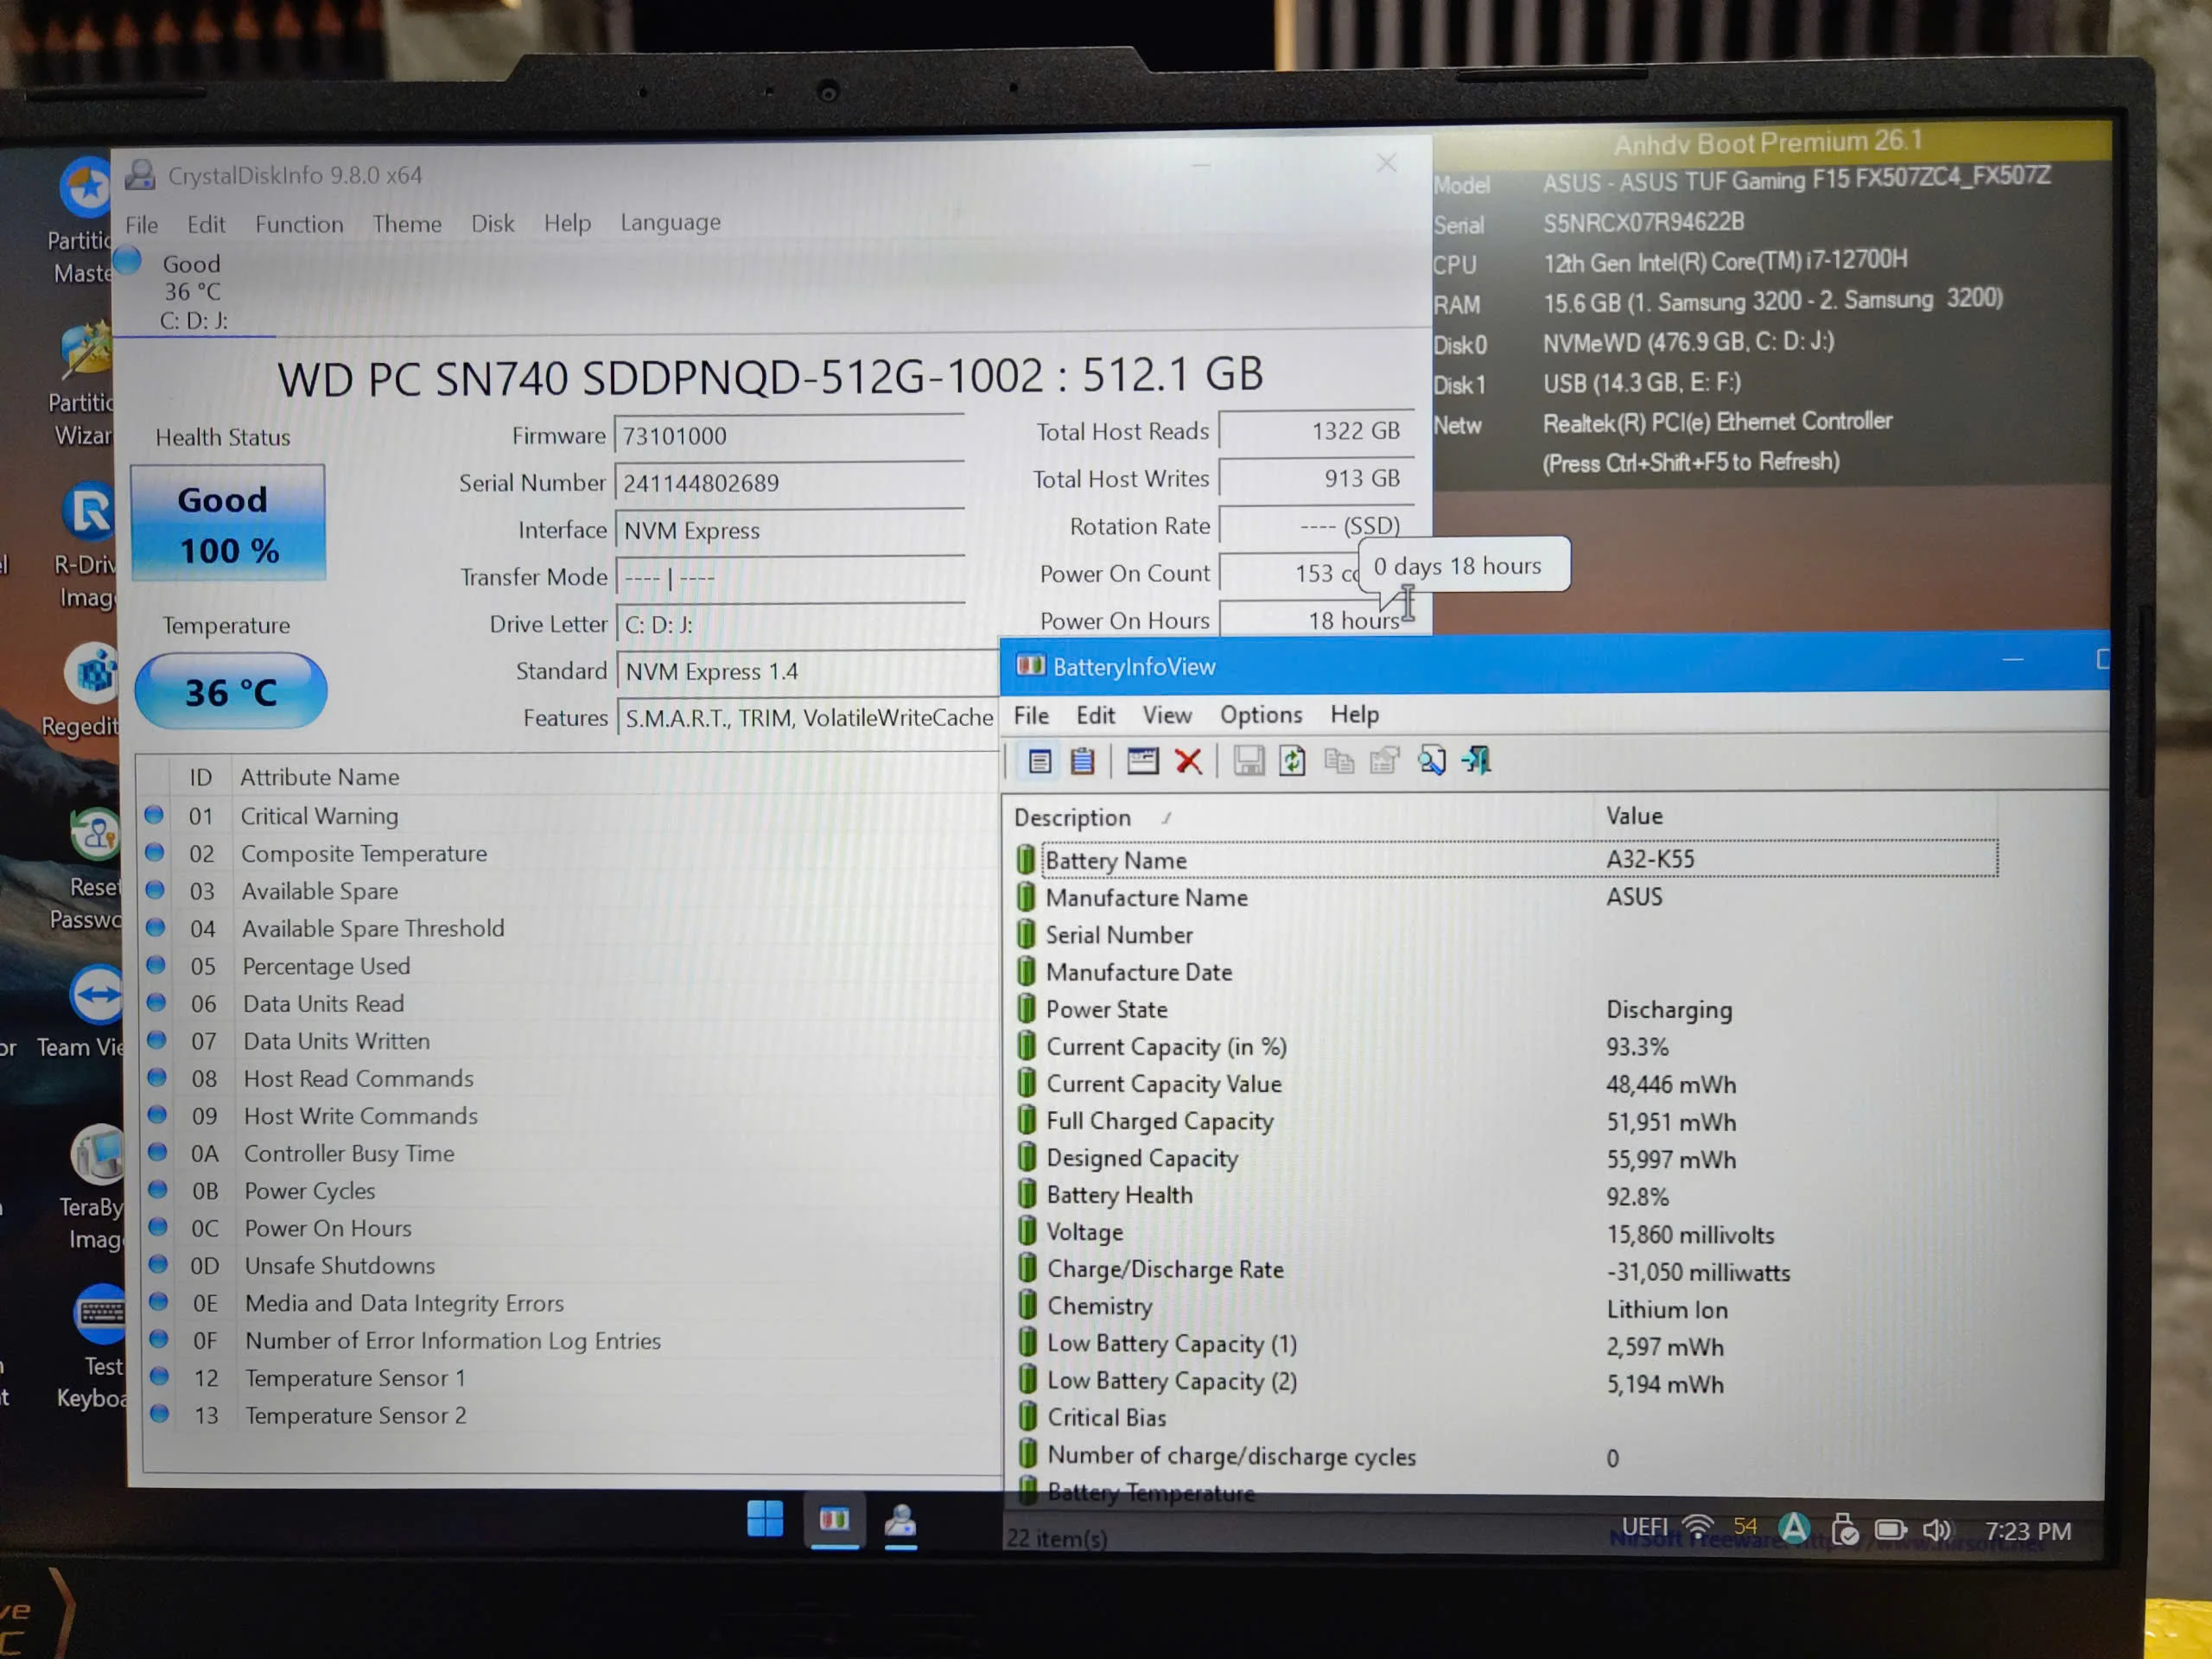
Task: Click the Firmware field 73101000
Action: pyautogui.click(x=789, y=436)
